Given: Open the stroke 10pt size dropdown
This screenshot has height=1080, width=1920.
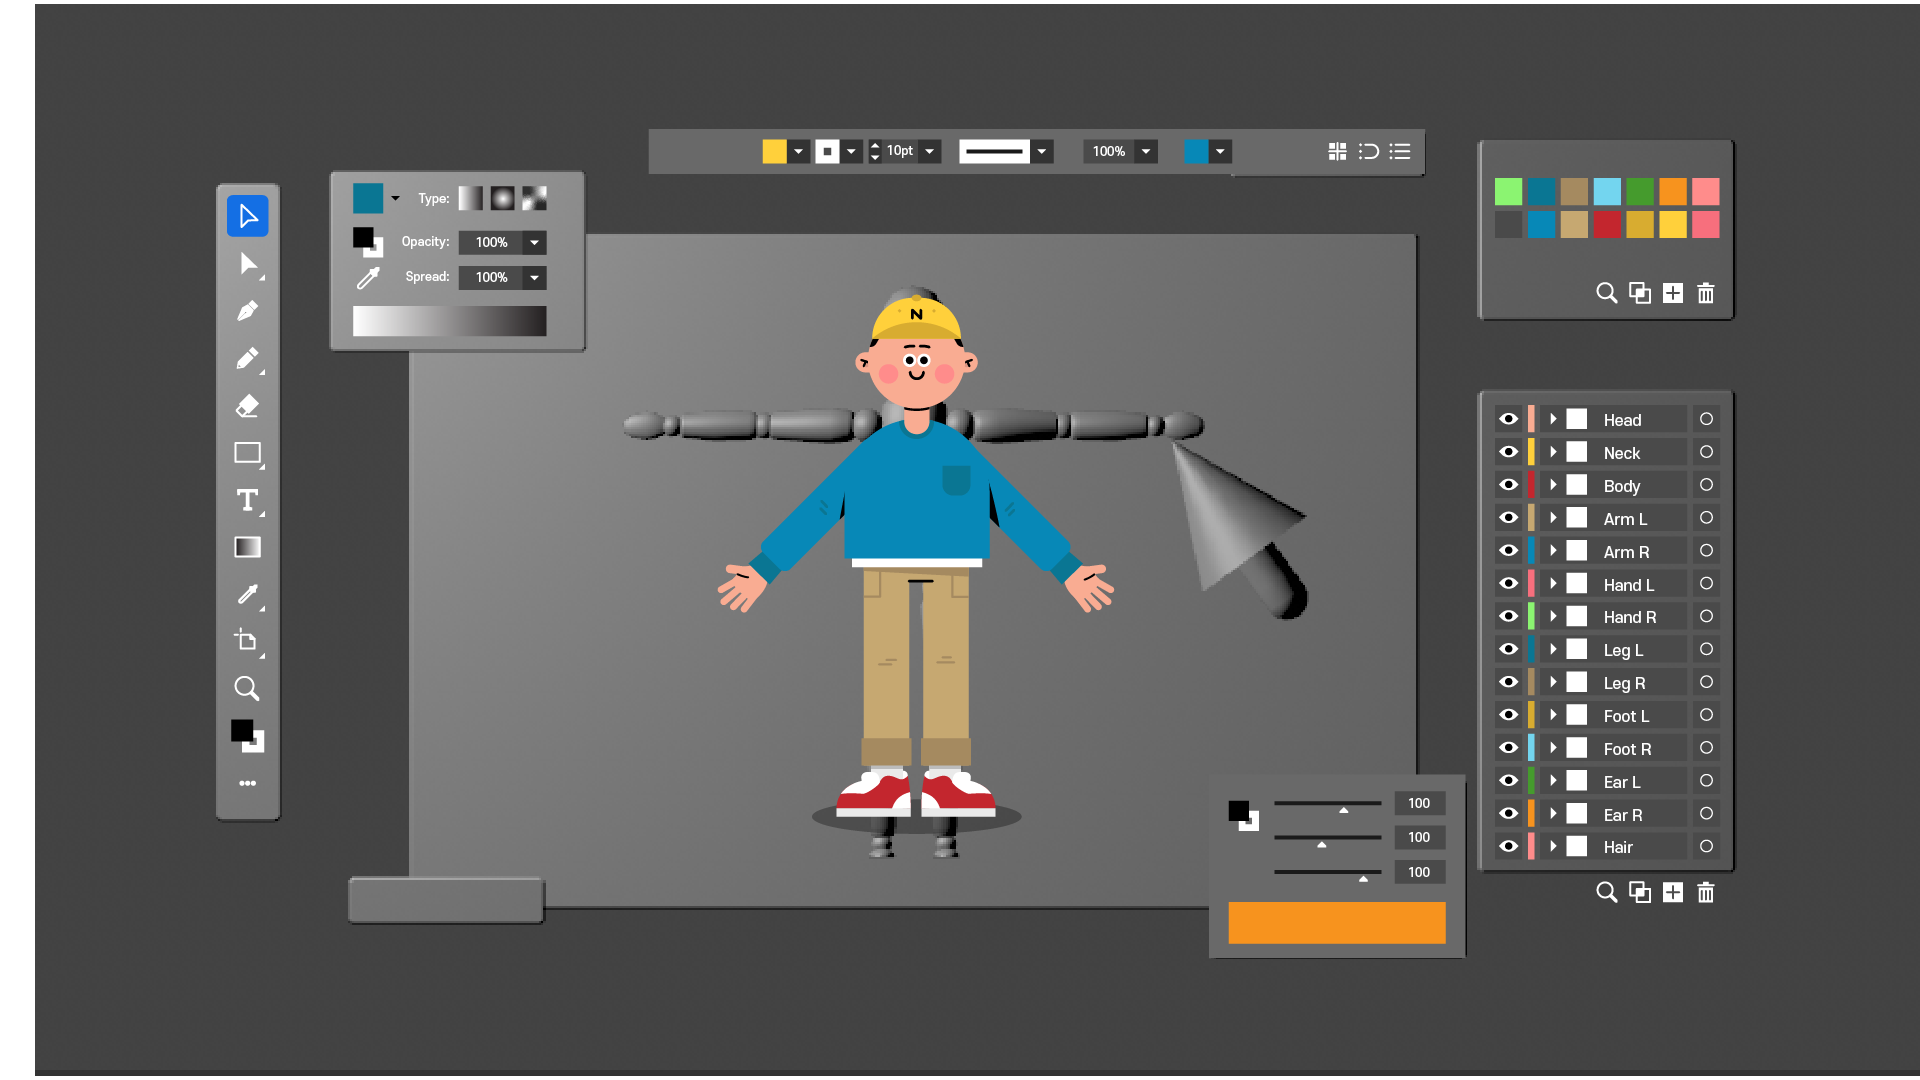Looking at the screenshot, I should [930, 151].
